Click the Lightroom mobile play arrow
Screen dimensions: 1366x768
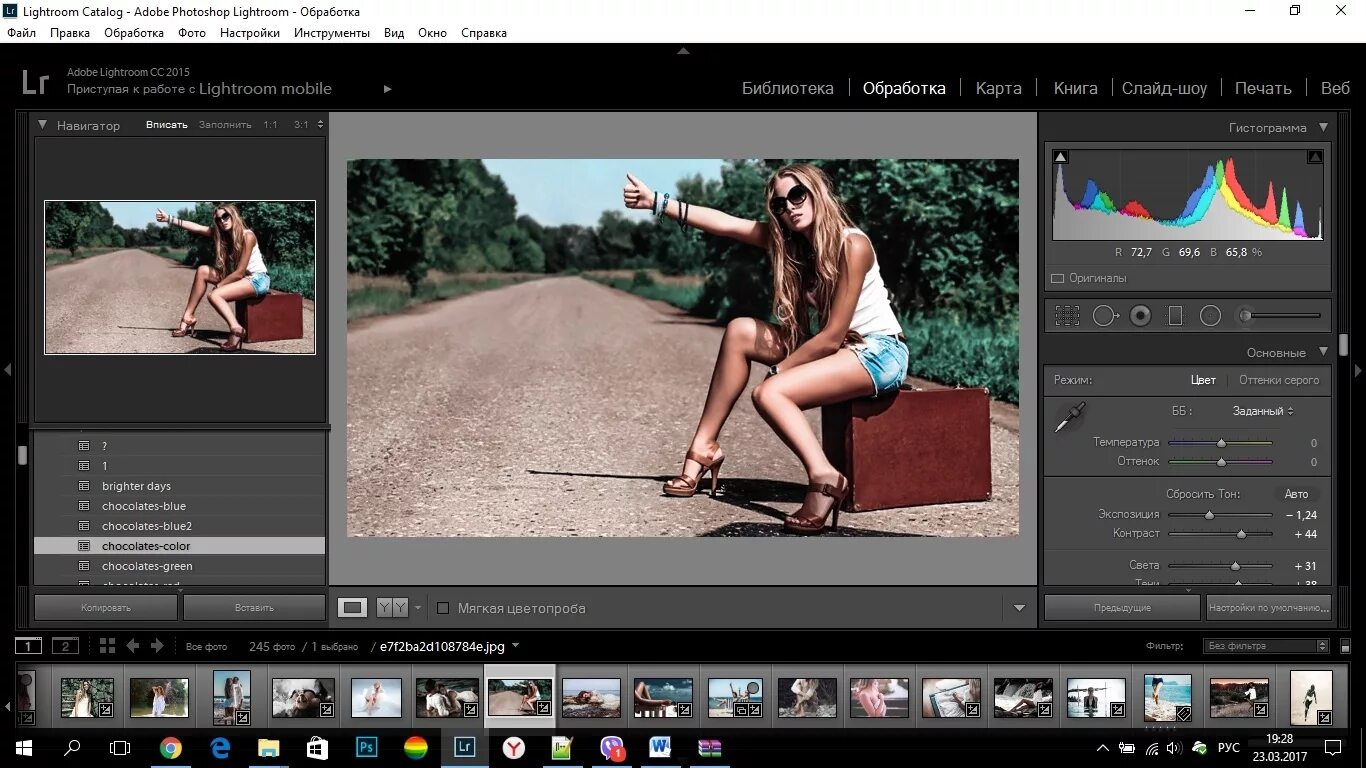(x=387, y=89)
